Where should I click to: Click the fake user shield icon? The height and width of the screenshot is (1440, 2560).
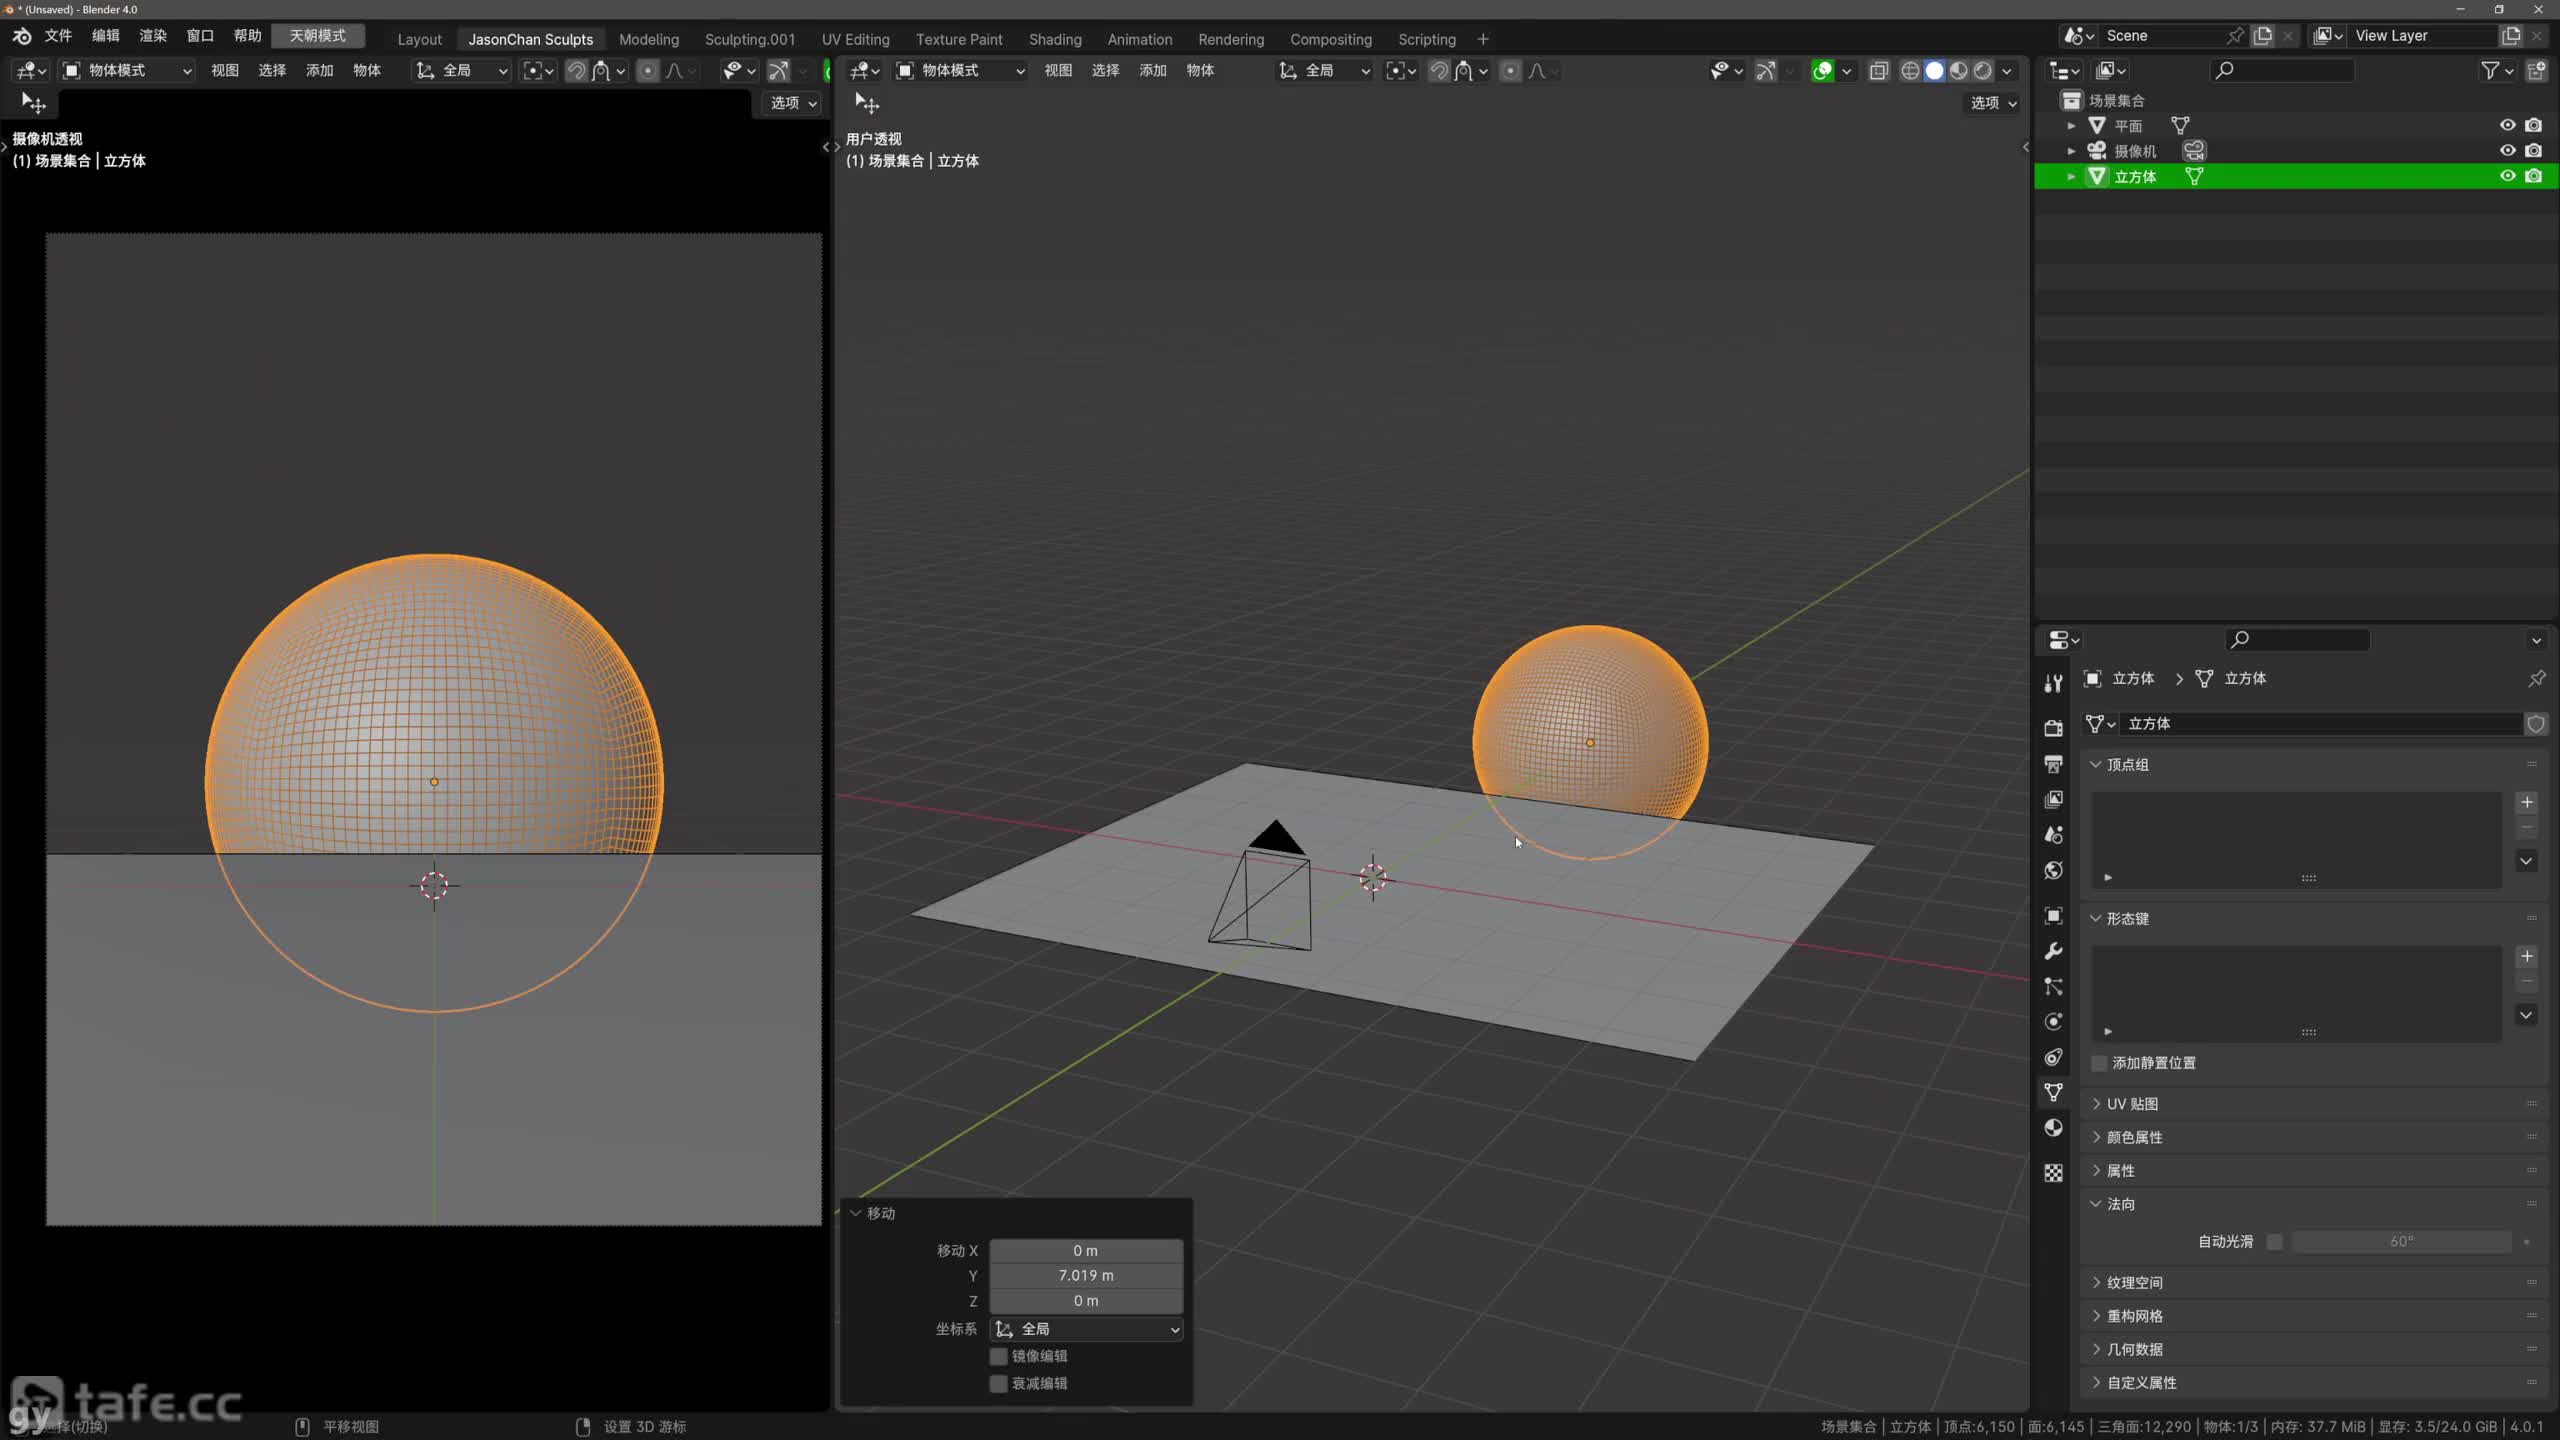[x=2536, y=724]
